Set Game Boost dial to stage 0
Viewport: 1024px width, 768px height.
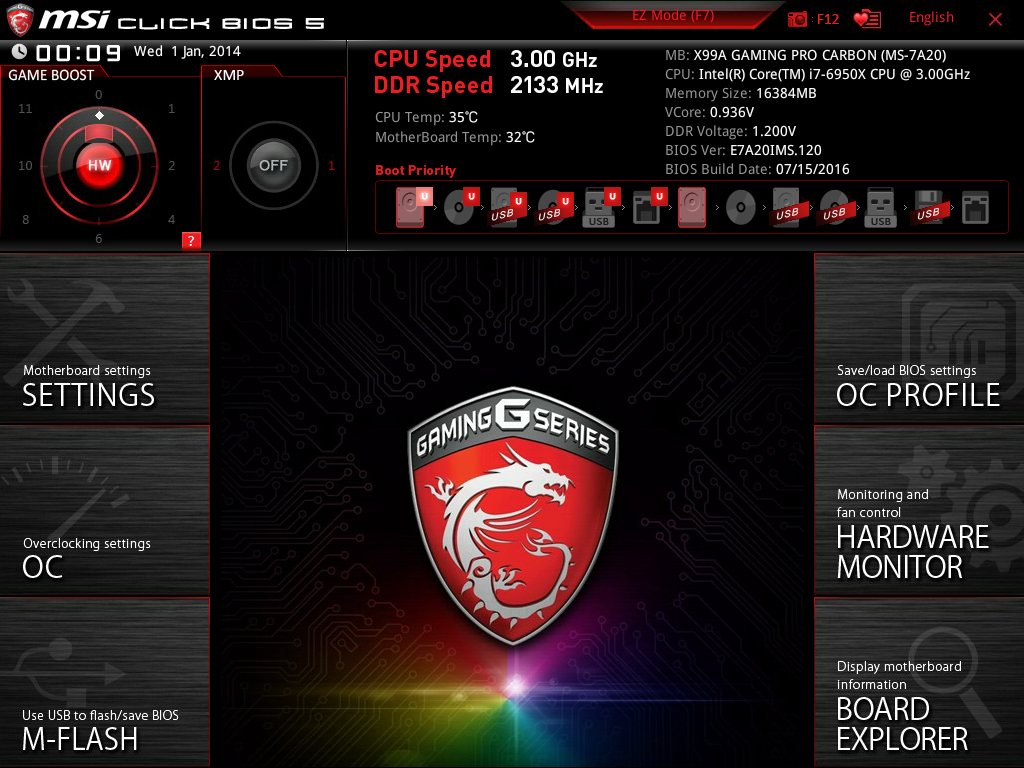tap(99, 95)
